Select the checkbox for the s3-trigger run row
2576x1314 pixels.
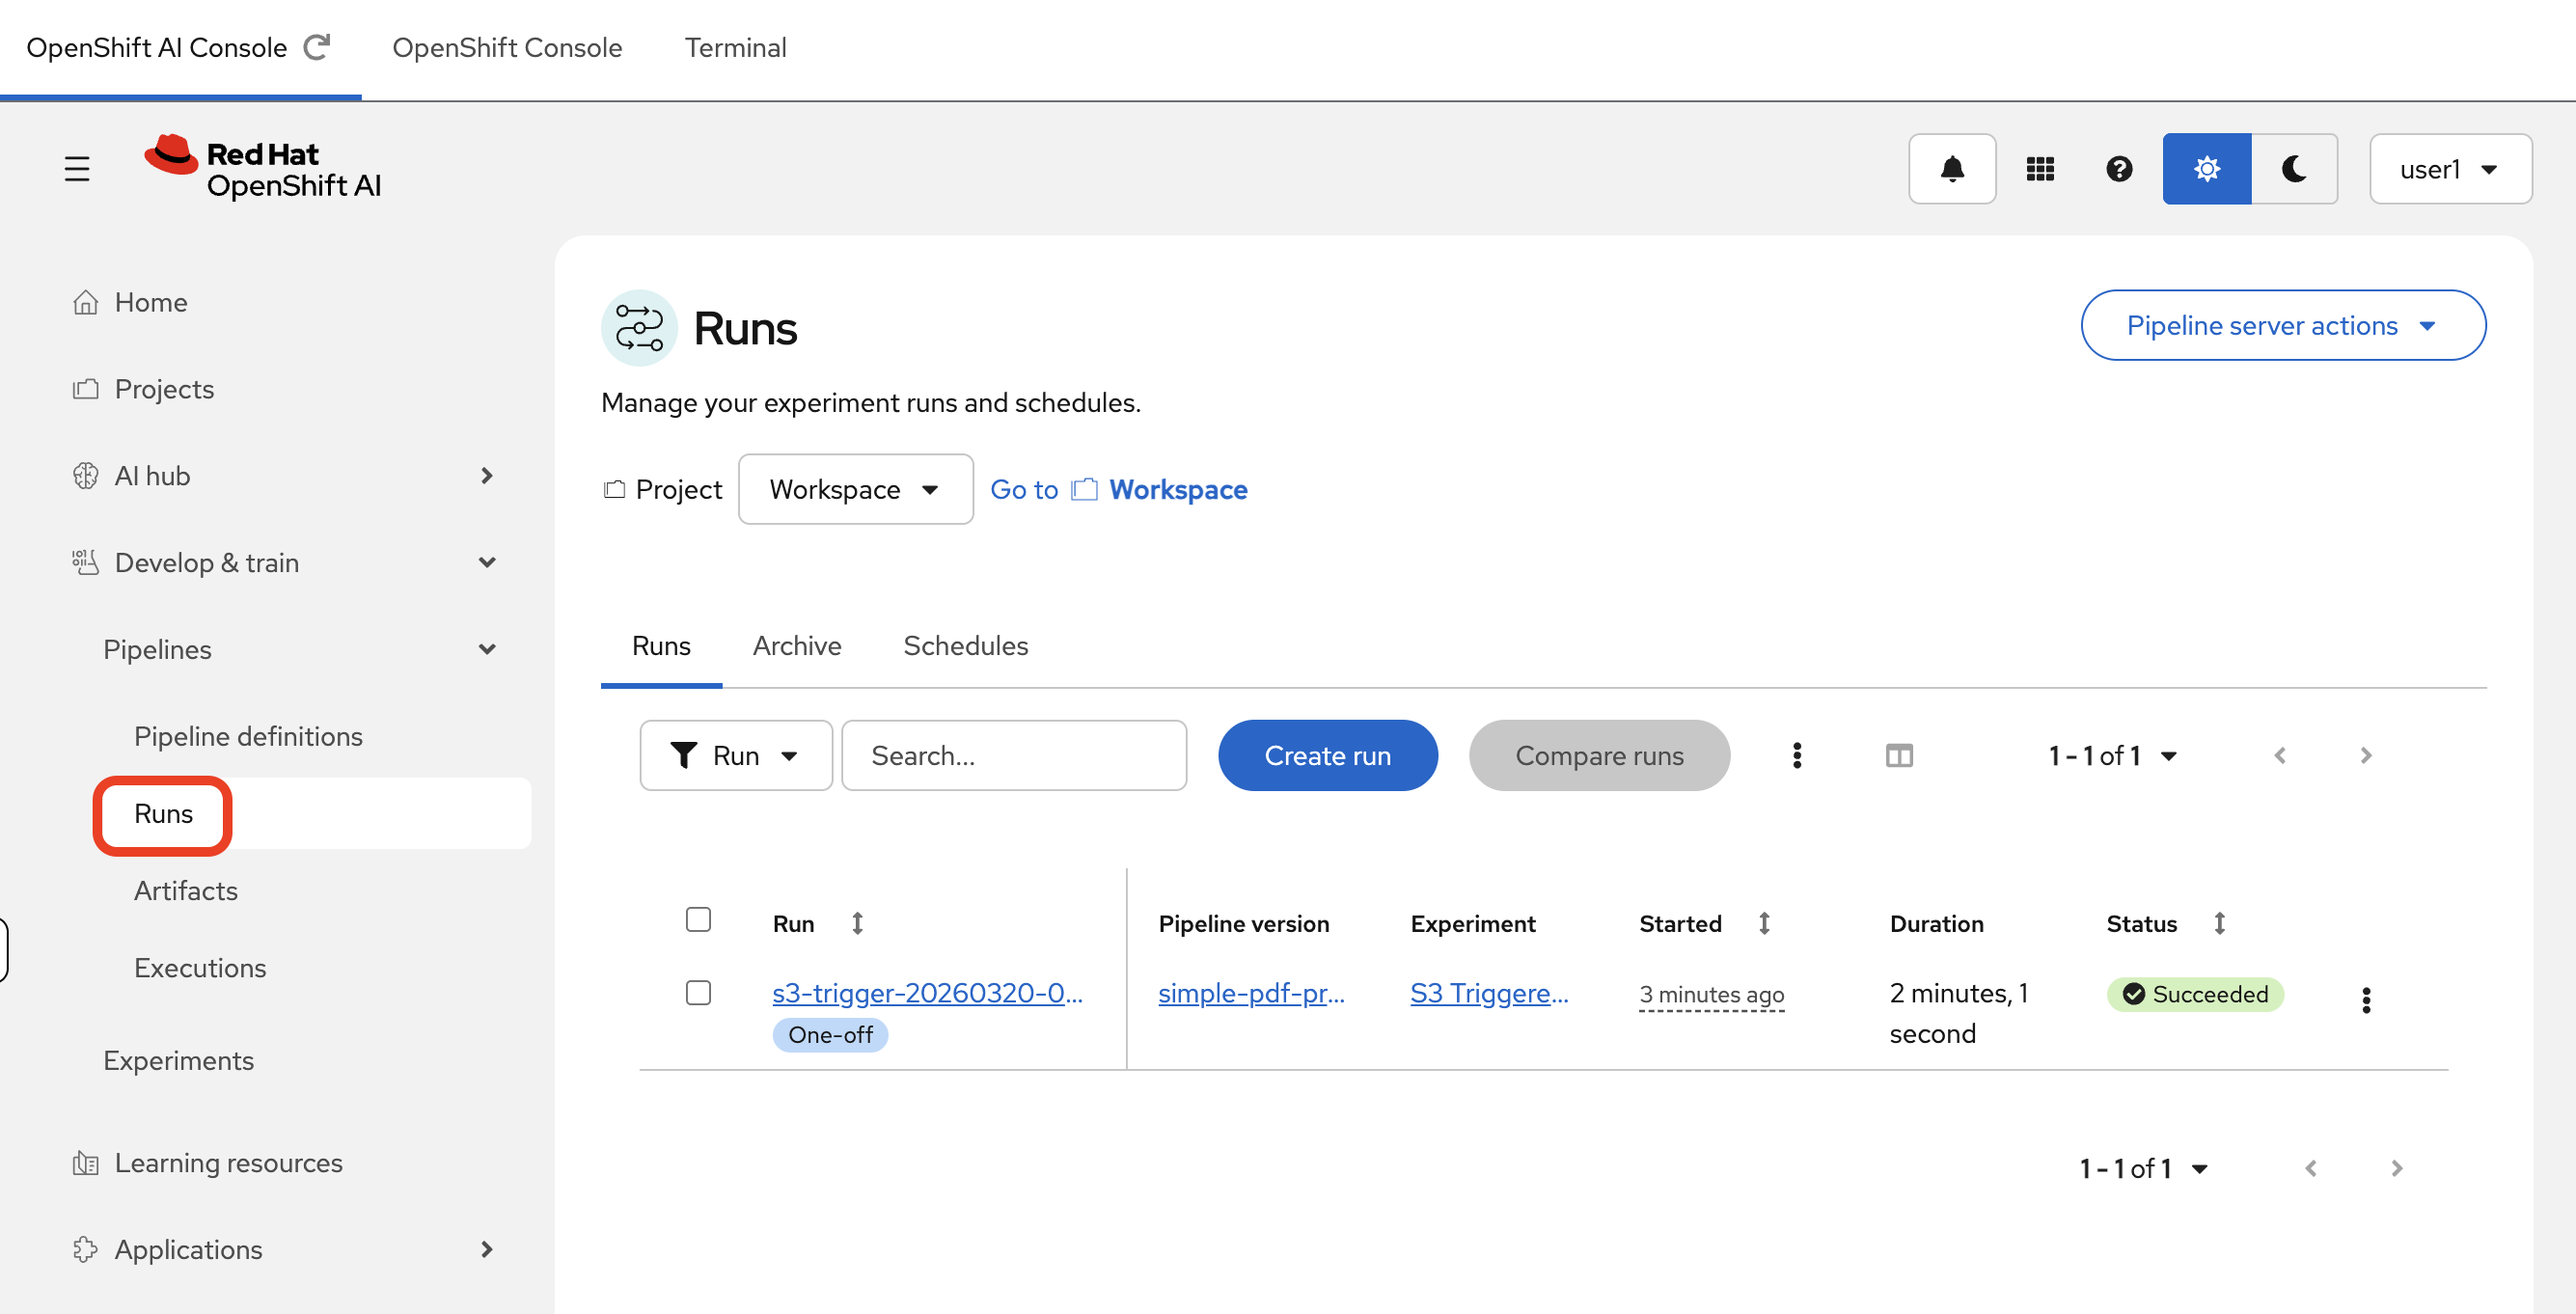tap(698, 993)
